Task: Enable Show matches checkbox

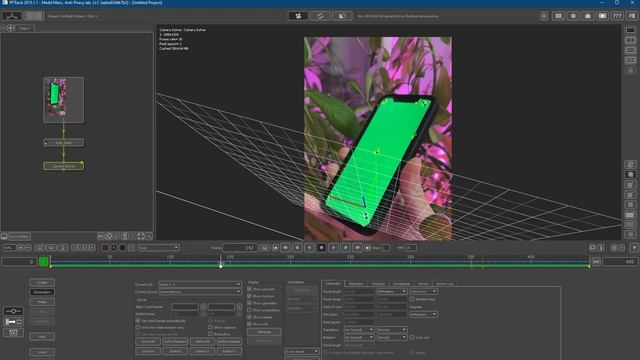Action: tap(210, 327)
